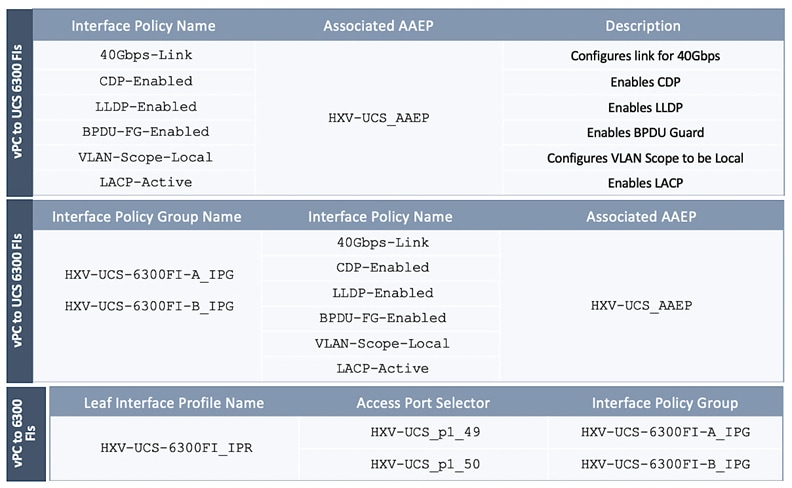Click the HXV-UCS-6300FI_IPR profile cell

(x=176, y=447)
